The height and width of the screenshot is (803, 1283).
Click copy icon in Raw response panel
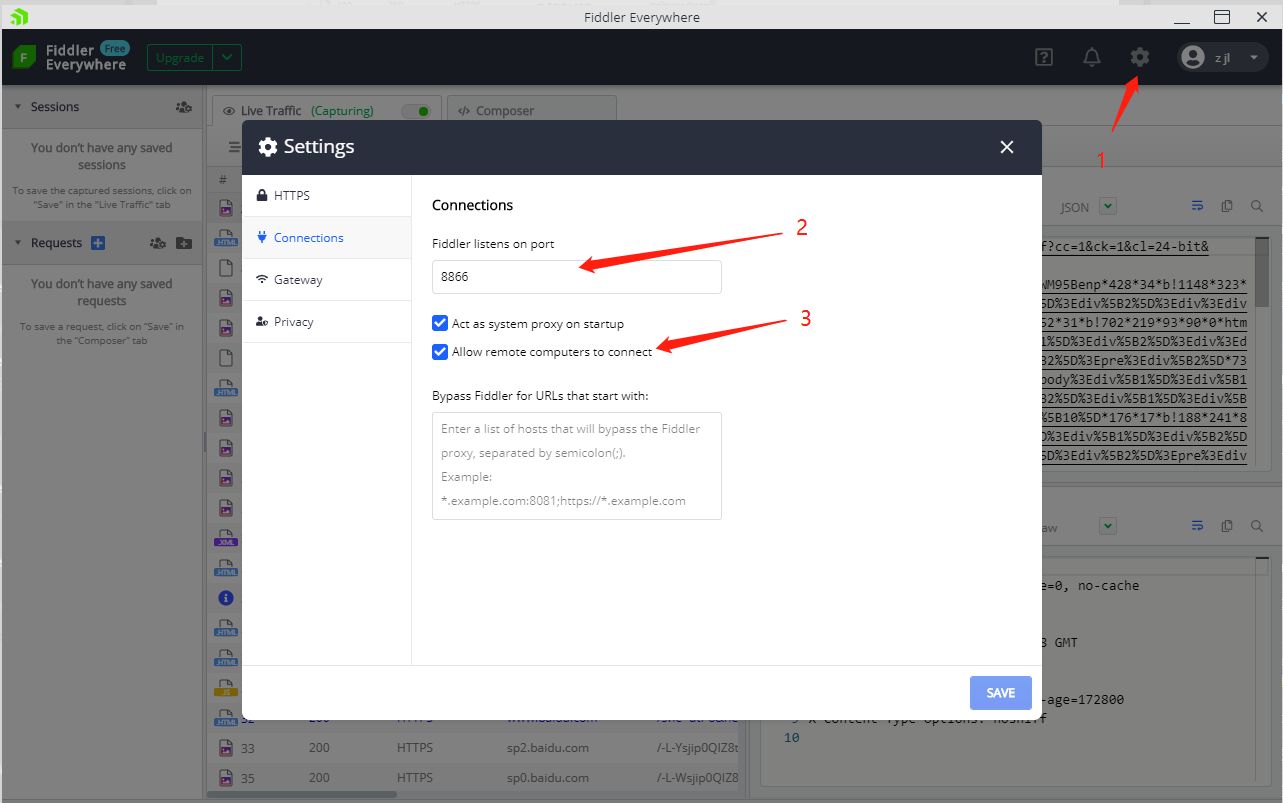(x=1227, y=526)
